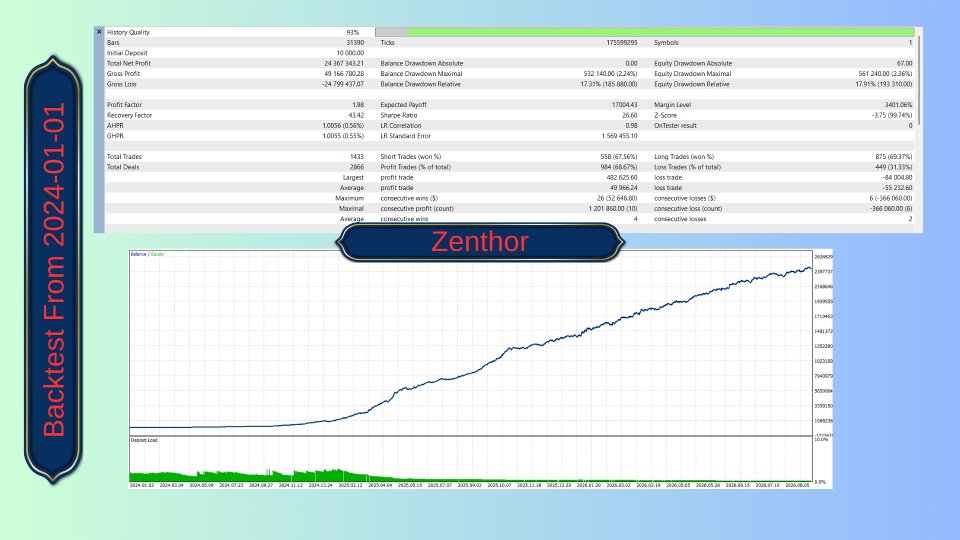
Task: Click the consecutive profit value '1 201 860.00 (10)'
Action: [x=613, y=209]
